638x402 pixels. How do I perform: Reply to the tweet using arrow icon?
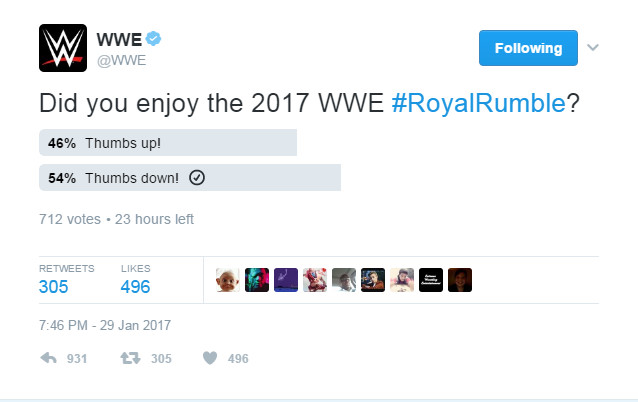pyautogui.click(x=47, y=359)
